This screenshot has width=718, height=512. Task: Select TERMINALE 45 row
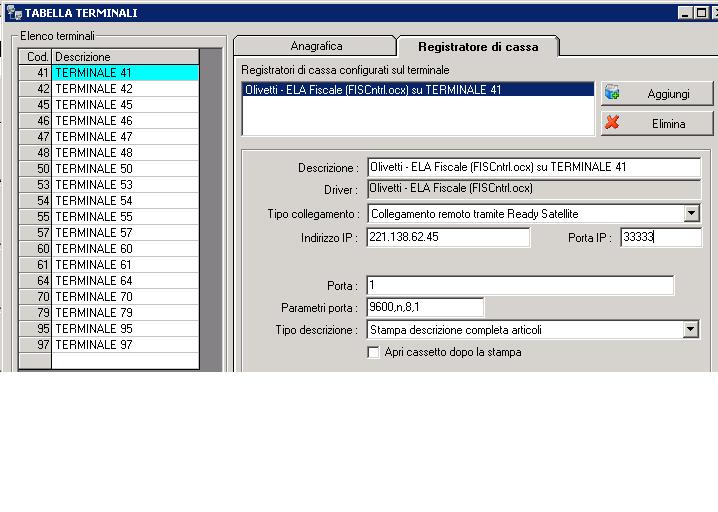pos(109,105)
